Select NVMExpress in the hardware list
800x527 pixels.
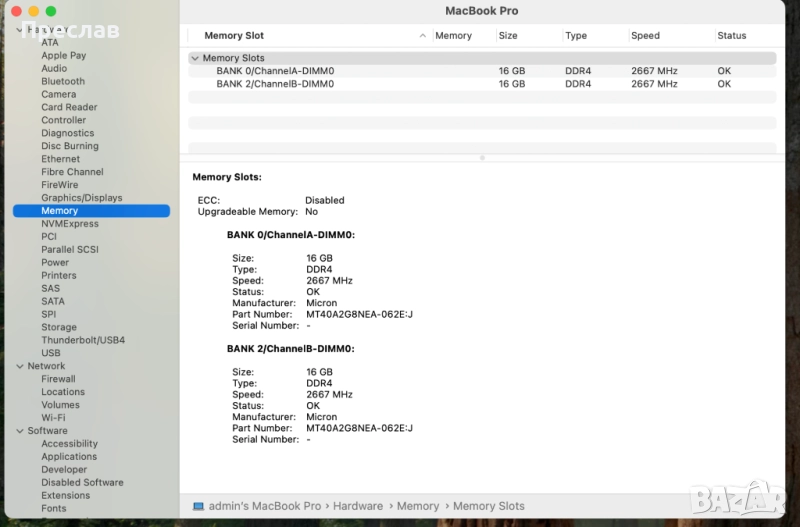tap(70, 224)
